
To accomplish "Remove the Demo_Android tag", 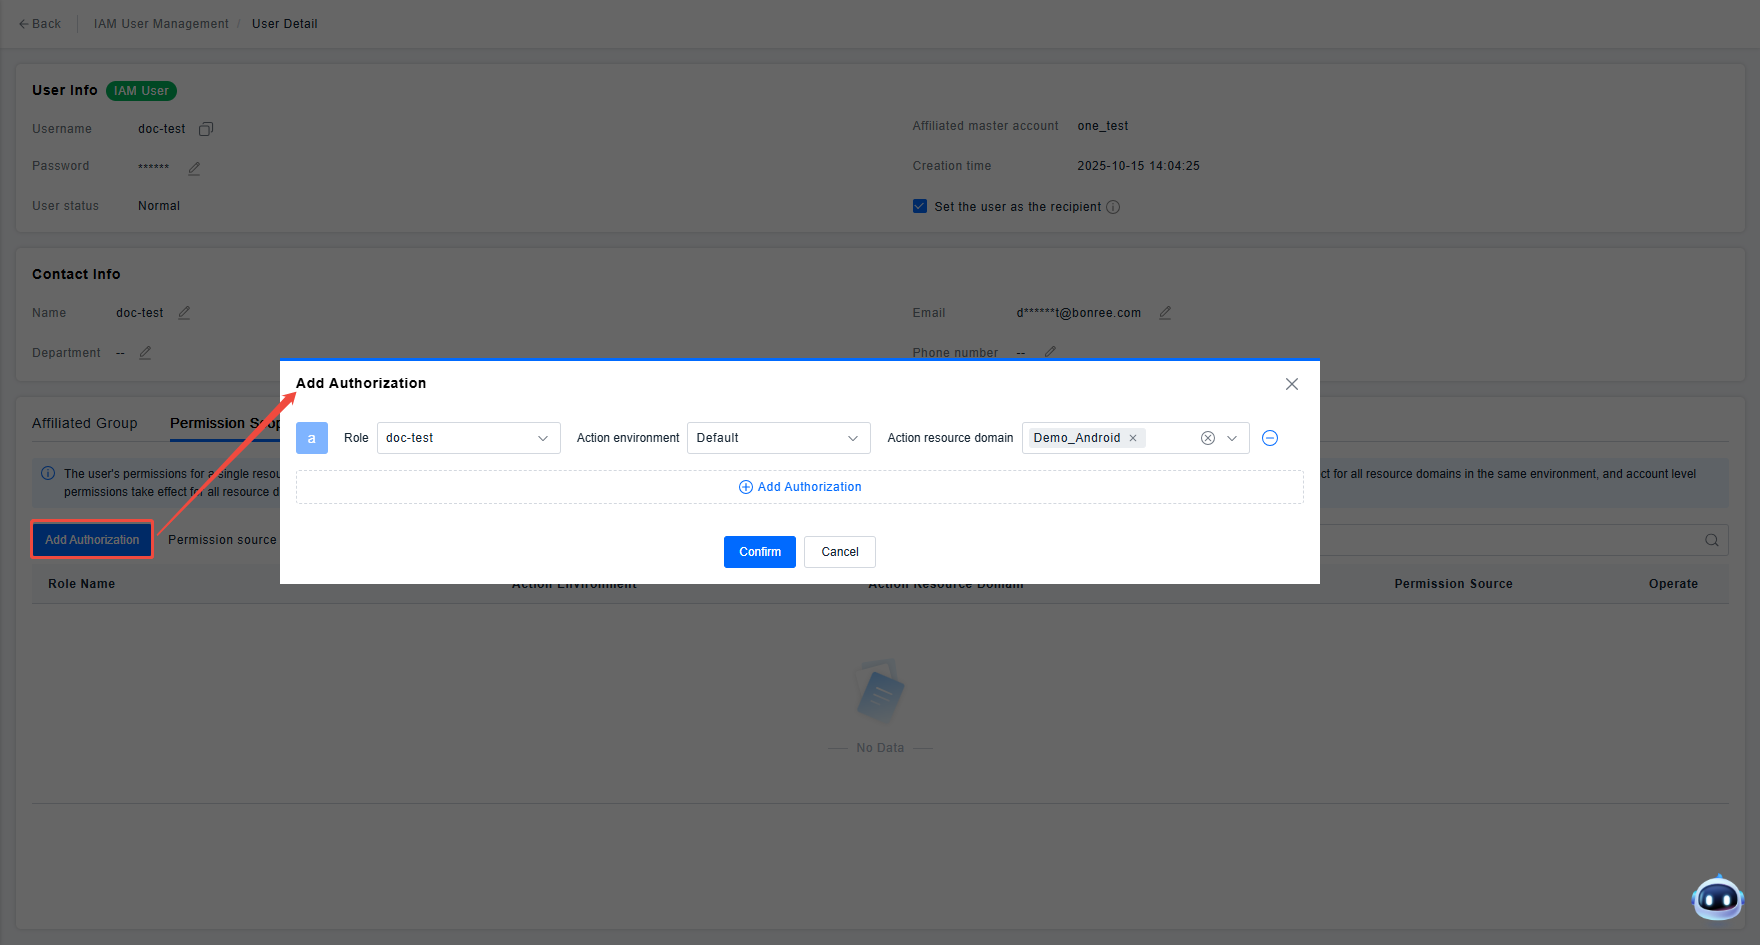I will click(x=1133, y=438).
